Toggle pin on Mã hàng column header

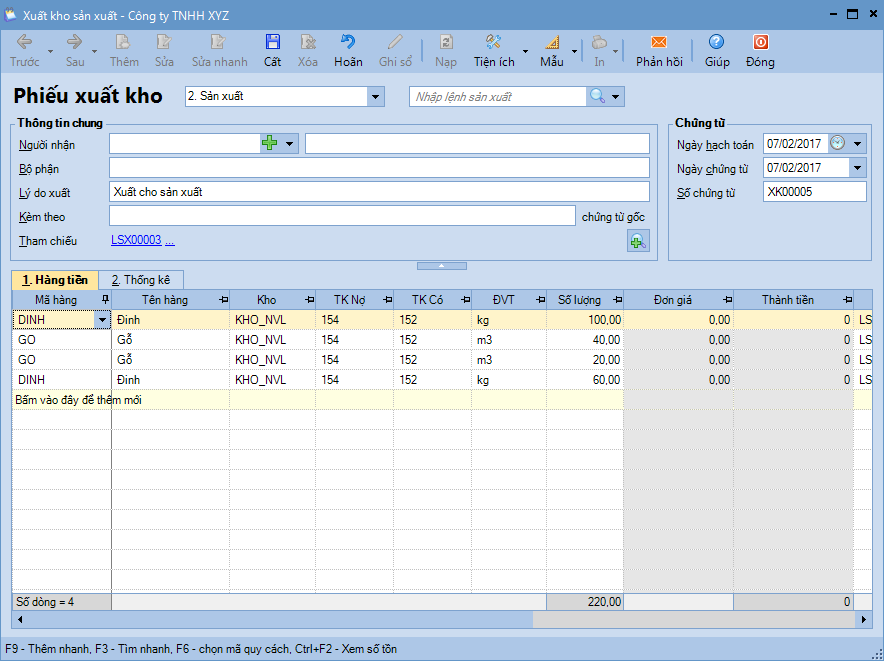point(104,300)
